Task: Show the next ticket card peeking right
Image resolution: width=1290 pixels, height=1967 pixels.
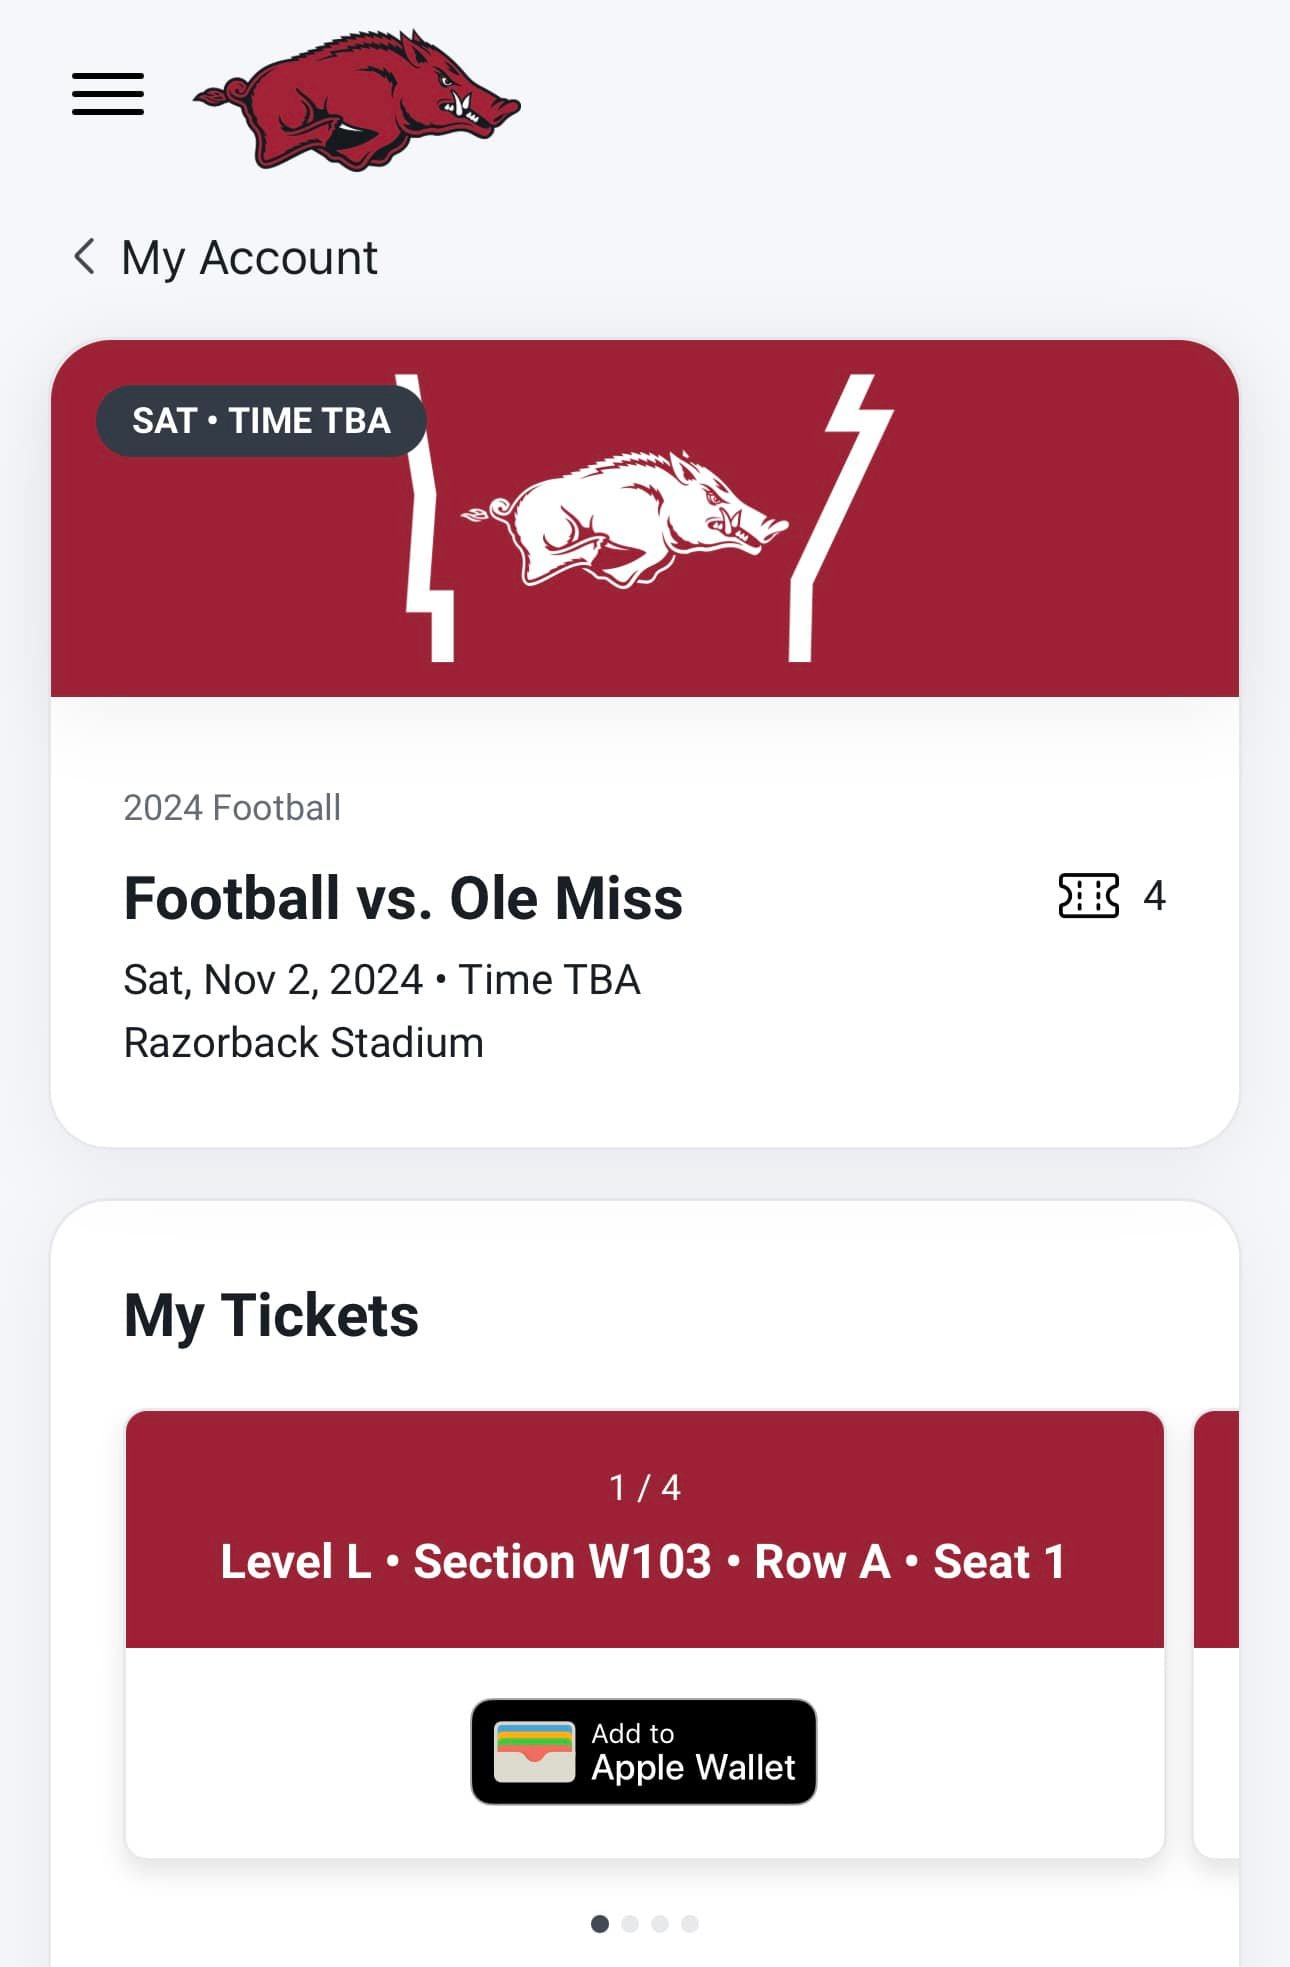Action: (1216, 1634)
